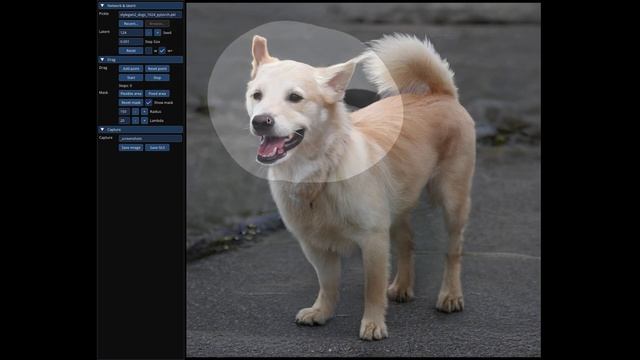
Task: Click the greyed Browse button
Action: [x=157, y=24]
